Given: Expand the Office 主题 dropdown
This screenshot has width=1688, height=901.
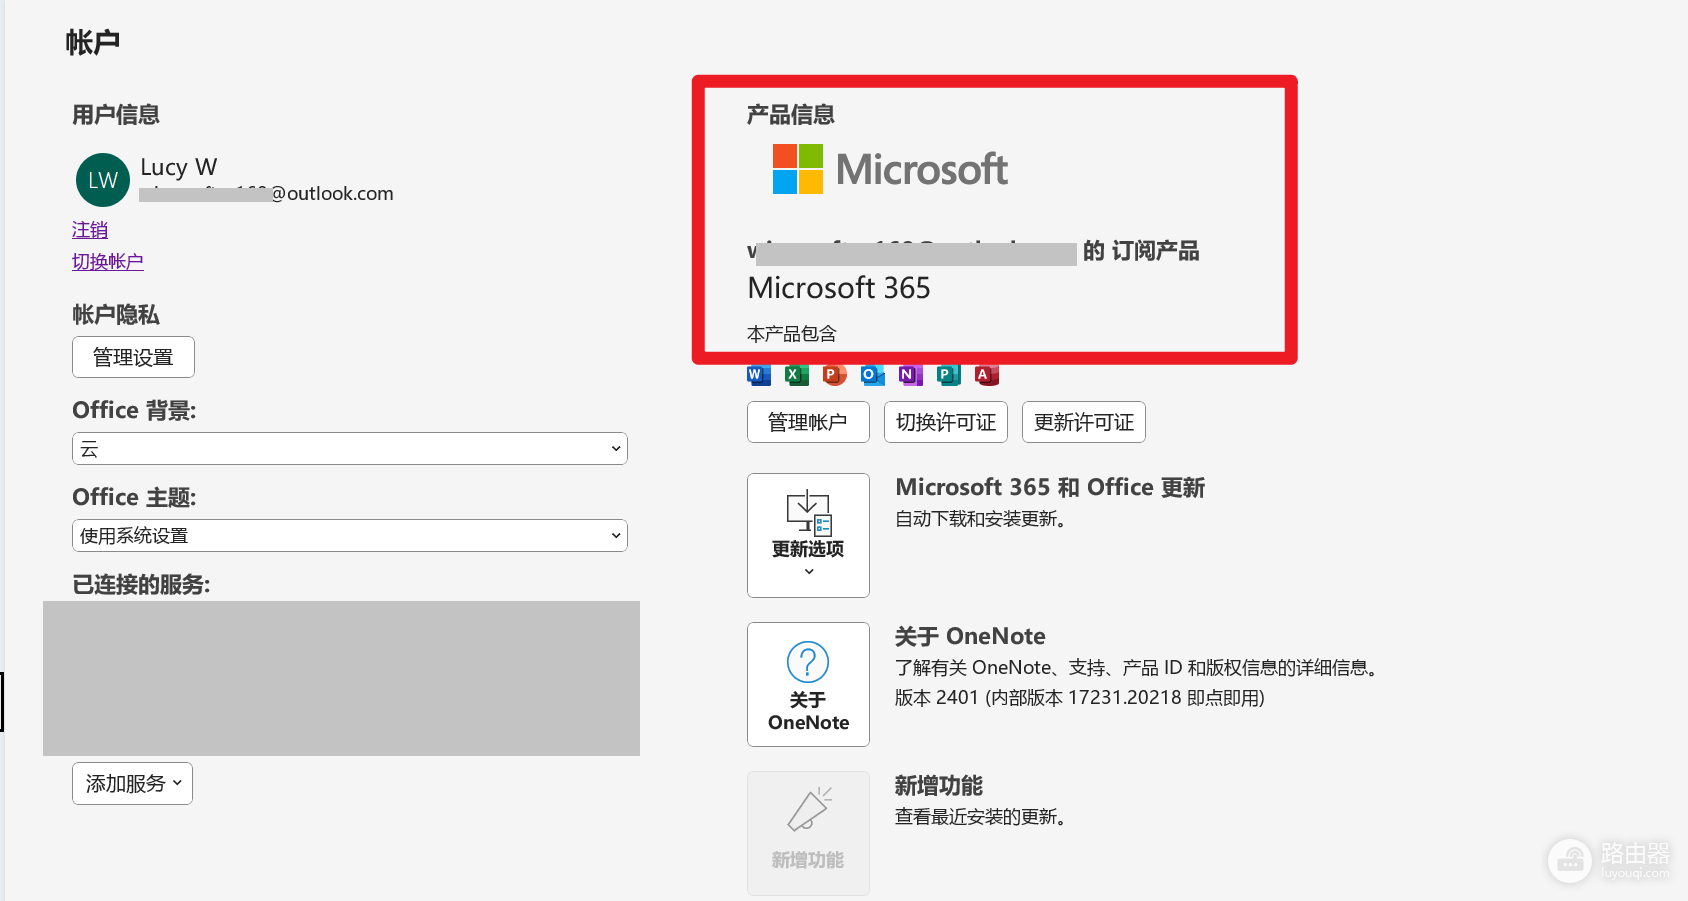Looking at the screenshot, I should [350, 536].
